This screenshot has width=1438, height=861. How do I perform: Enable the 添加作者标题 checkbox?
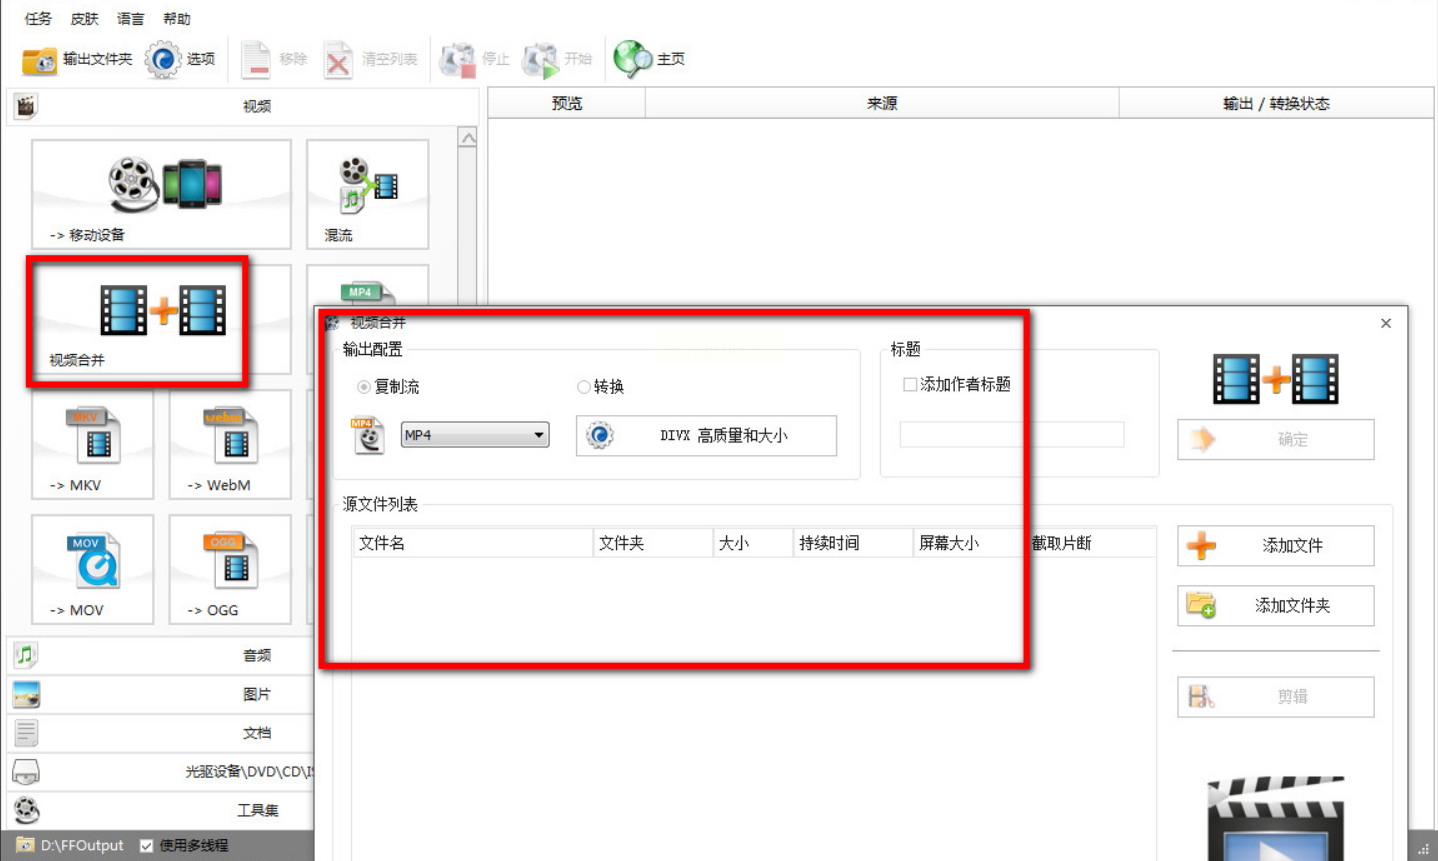(x=910, y=385)
